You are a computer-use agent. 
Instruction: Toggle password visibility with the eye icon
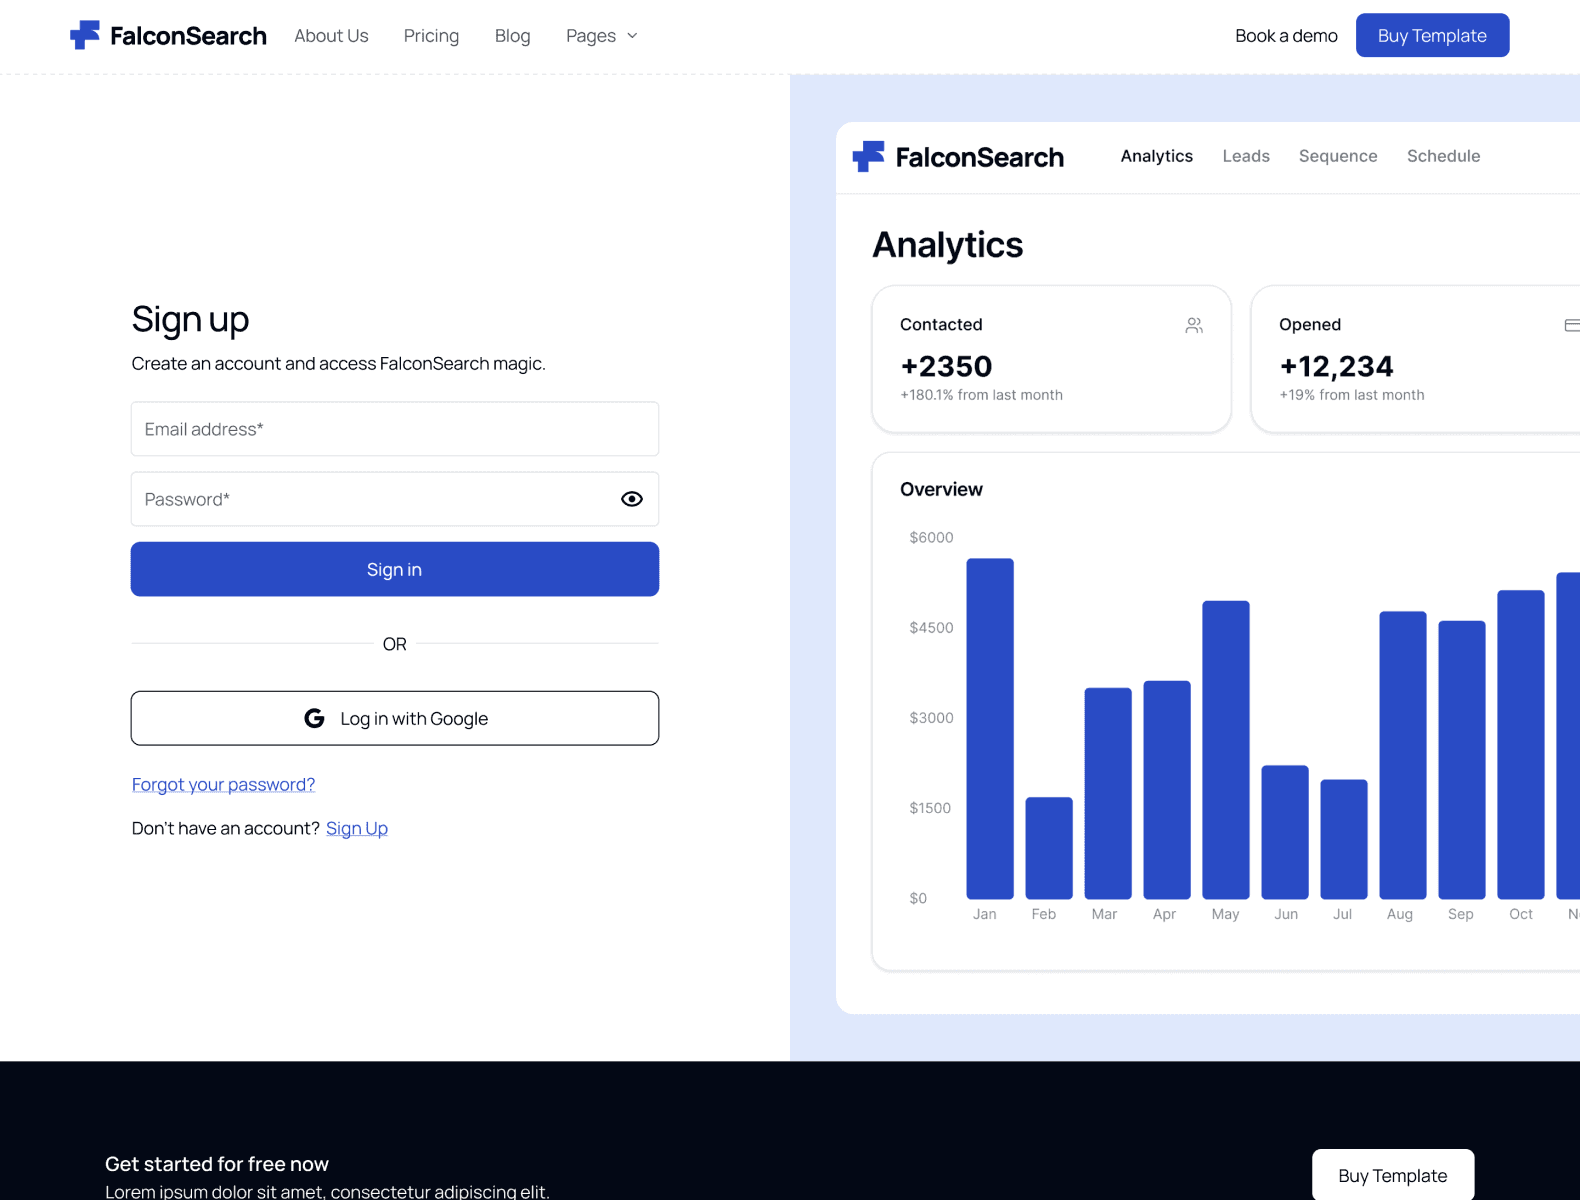(632, 499)
